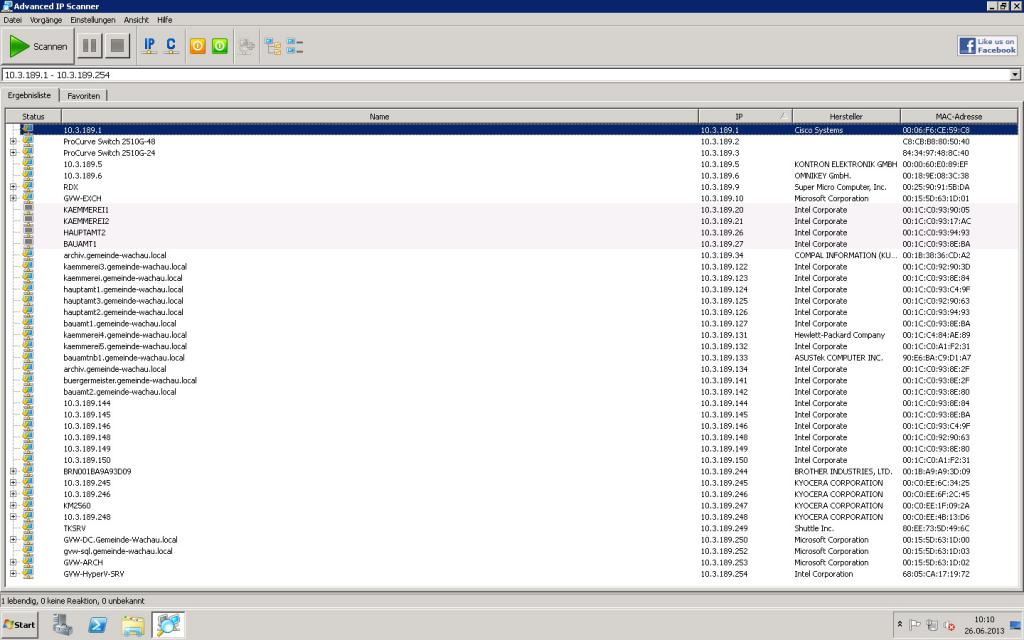Open the Ansicht menu
The image size is (1024, 640).
(x=136, y=20)
